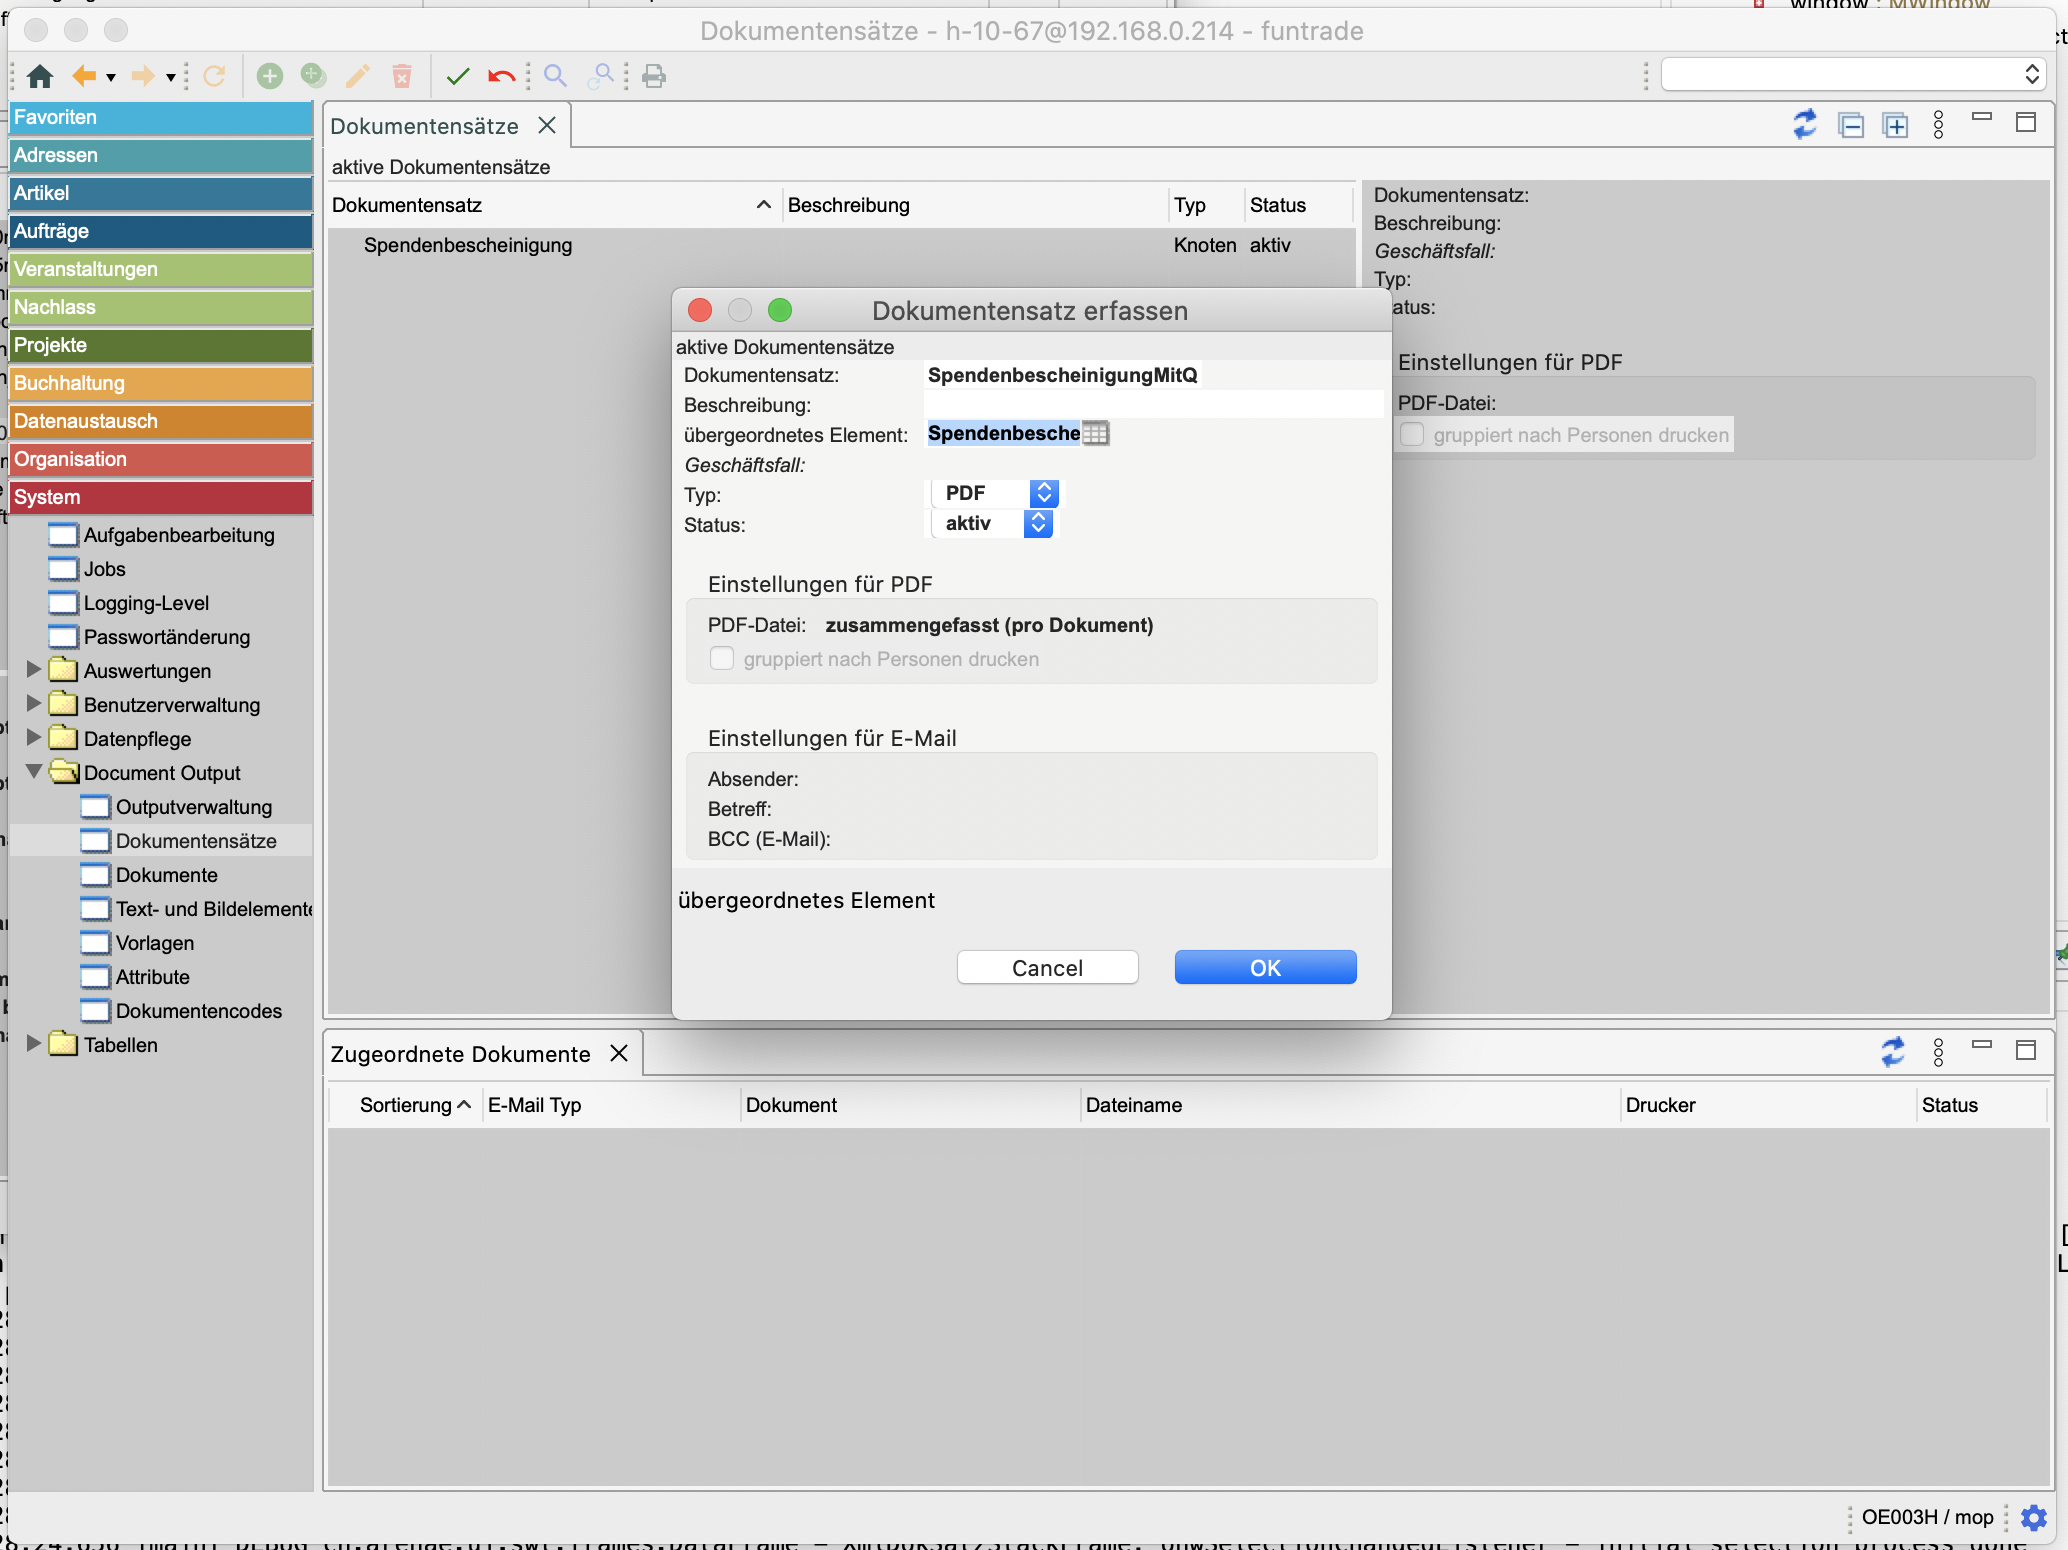Click the red undo arrow icon

(501, 76)
